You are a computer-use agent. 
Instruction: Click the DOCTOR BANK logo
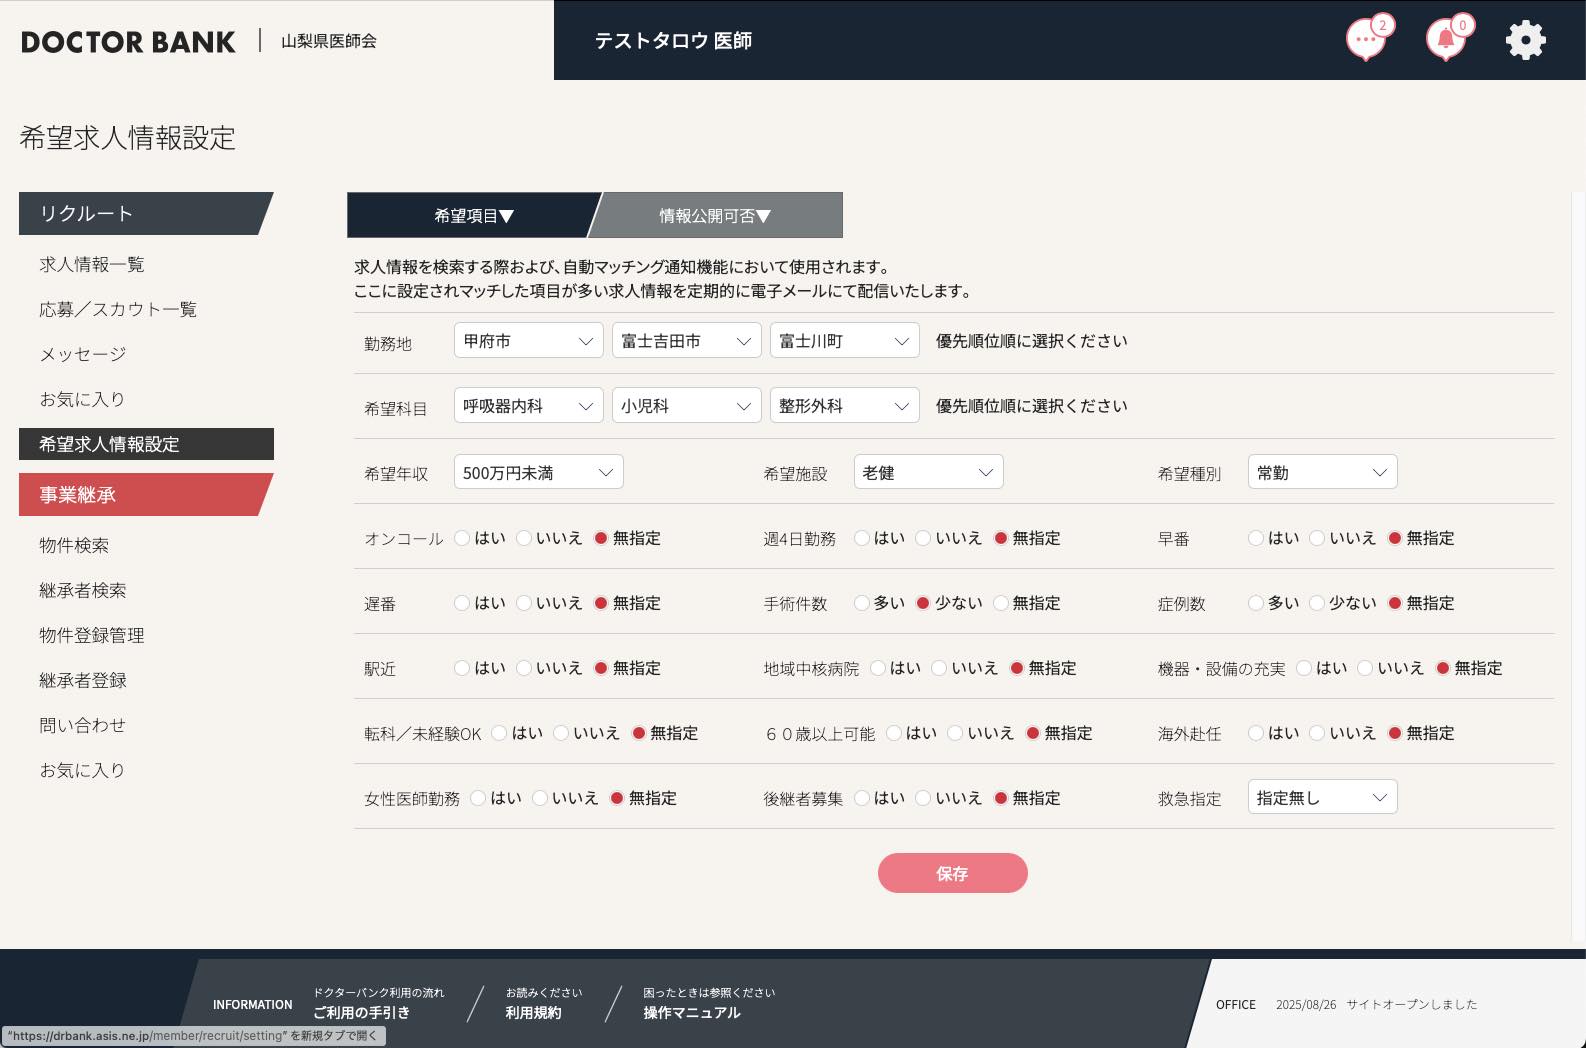pos(128,42)
